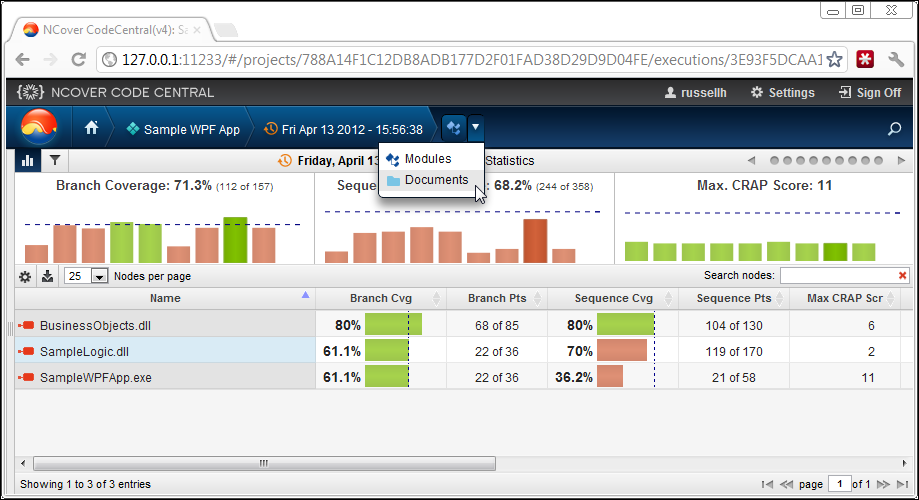Select the first chart pagination dot

tap(774, 161)
